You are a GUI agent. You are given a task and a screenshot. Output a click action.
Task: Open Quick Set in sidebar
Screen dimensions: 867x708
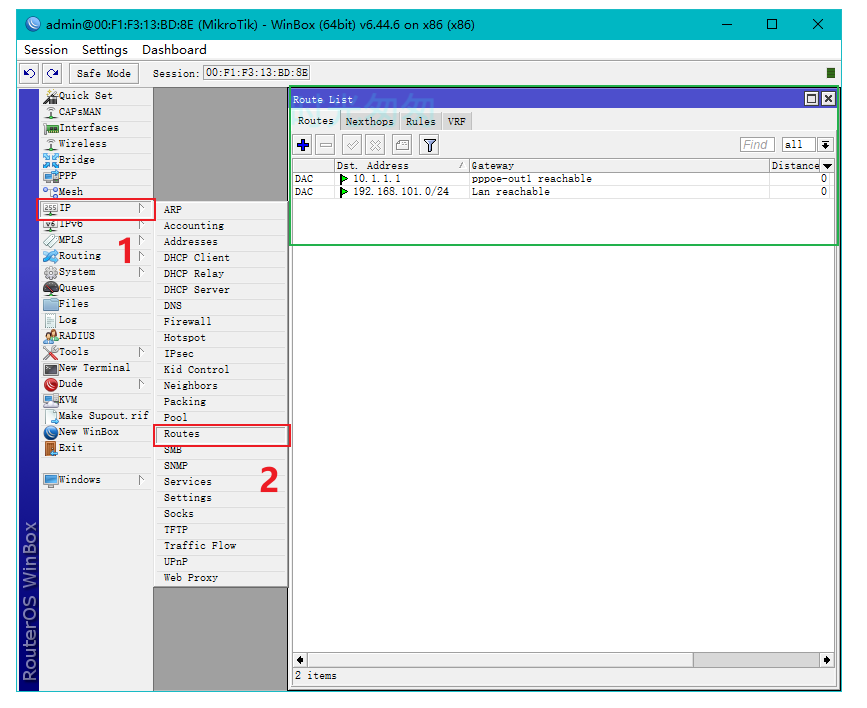[97, 96]
